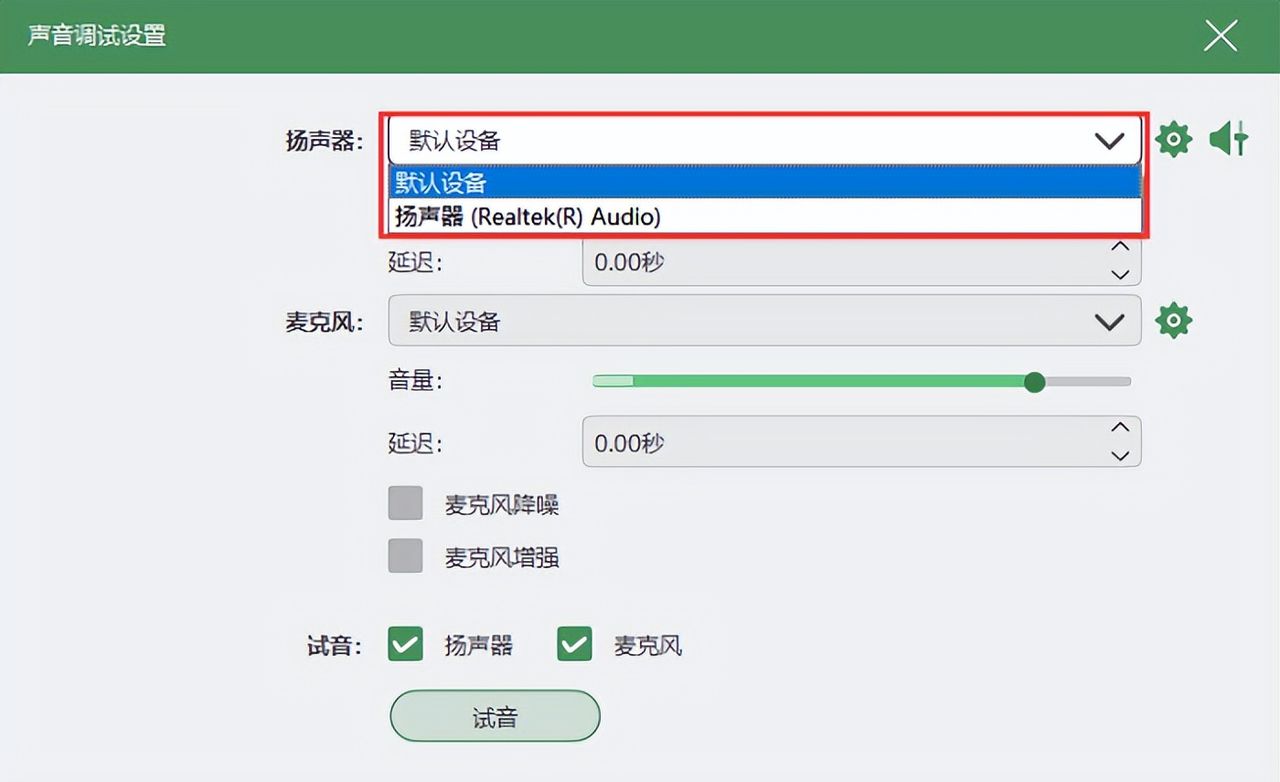
Task: Decrease the microphone delay value
Action: (1120, 456)
